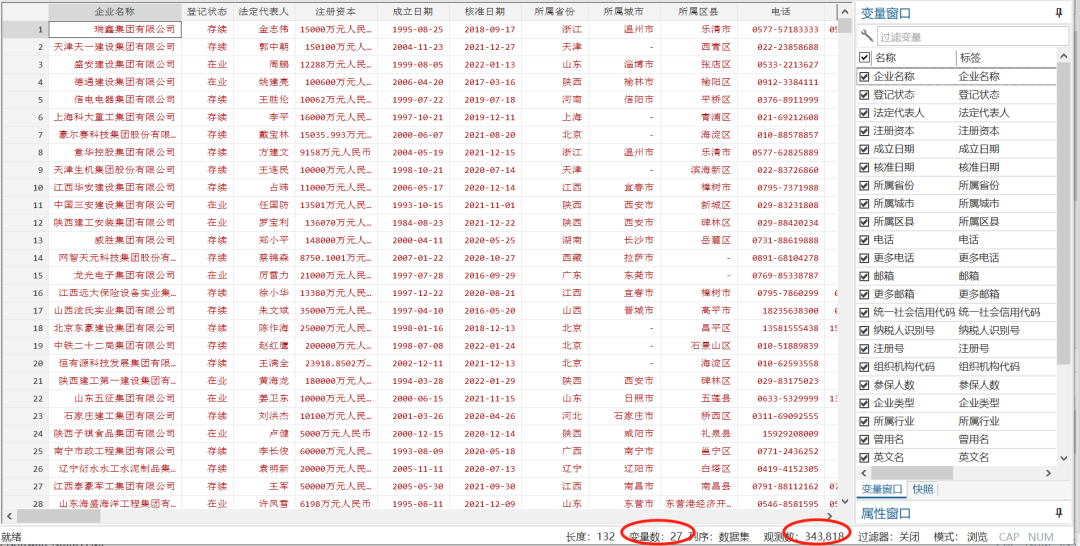The height and width of the screenshot is (546, 1080).
Task: Uncheck the 所属省份 variable checkbox
Action: click(x=864, y=185)
